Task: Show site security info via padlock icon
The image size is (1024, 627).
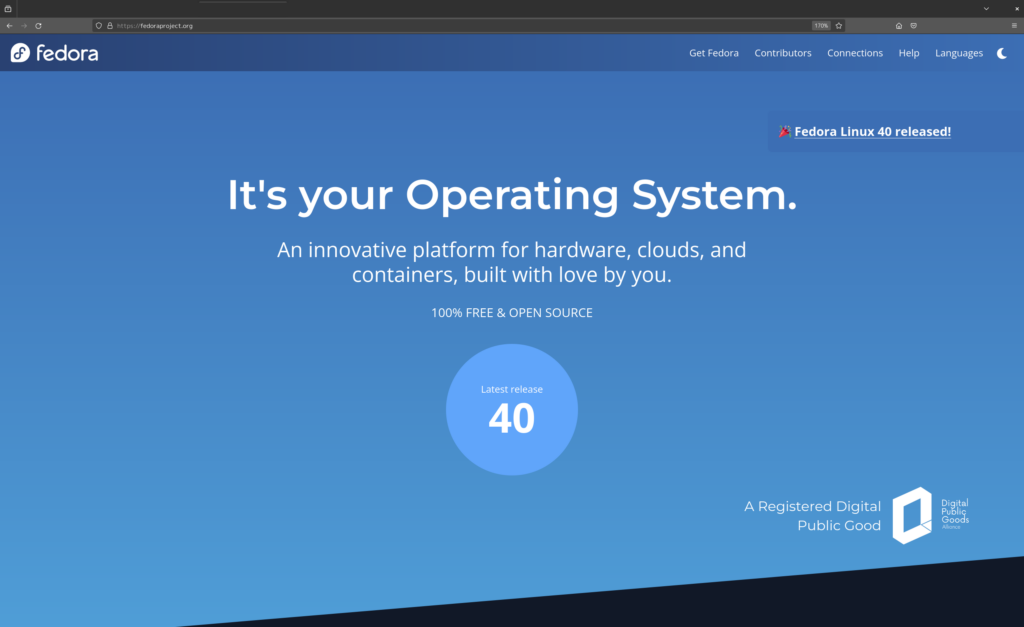Action: [110, 25]
